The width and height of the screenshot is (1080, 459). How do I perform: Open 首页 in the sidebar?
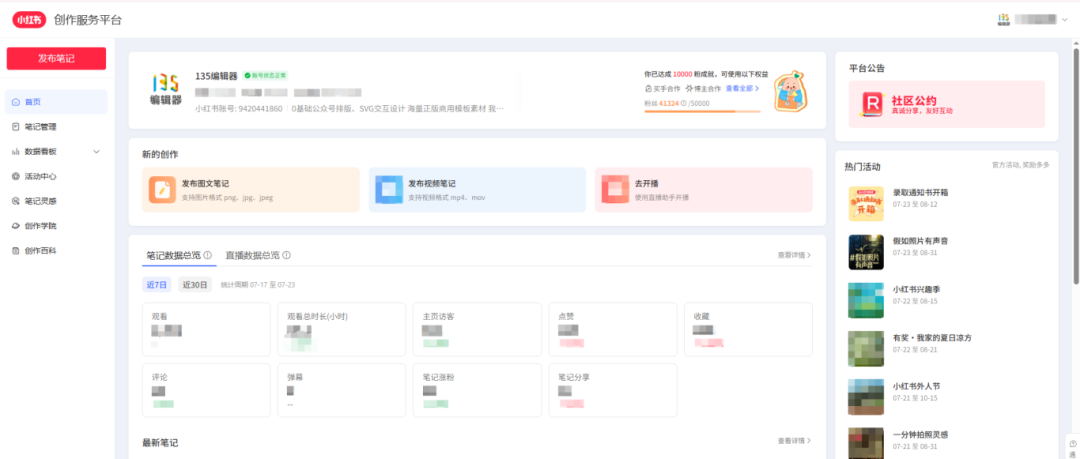click(56, 102)
